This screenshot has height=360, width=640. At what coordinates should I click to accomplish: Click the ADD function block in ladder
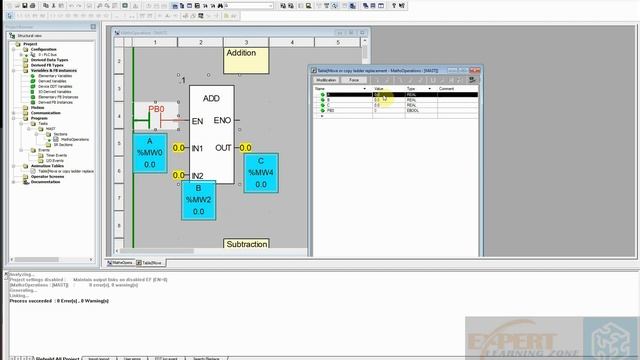coord(211,135)
